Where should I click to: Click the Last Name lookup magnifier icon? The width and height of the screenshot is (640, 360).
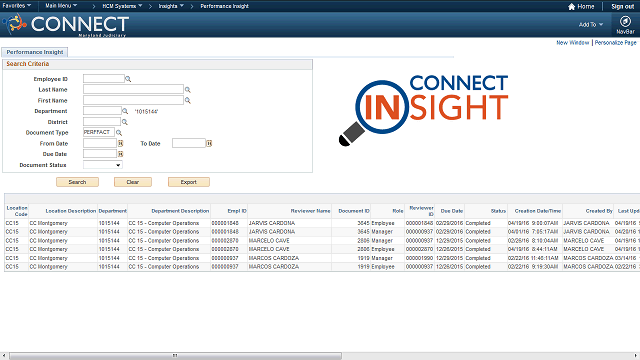(x=188, y=89)
